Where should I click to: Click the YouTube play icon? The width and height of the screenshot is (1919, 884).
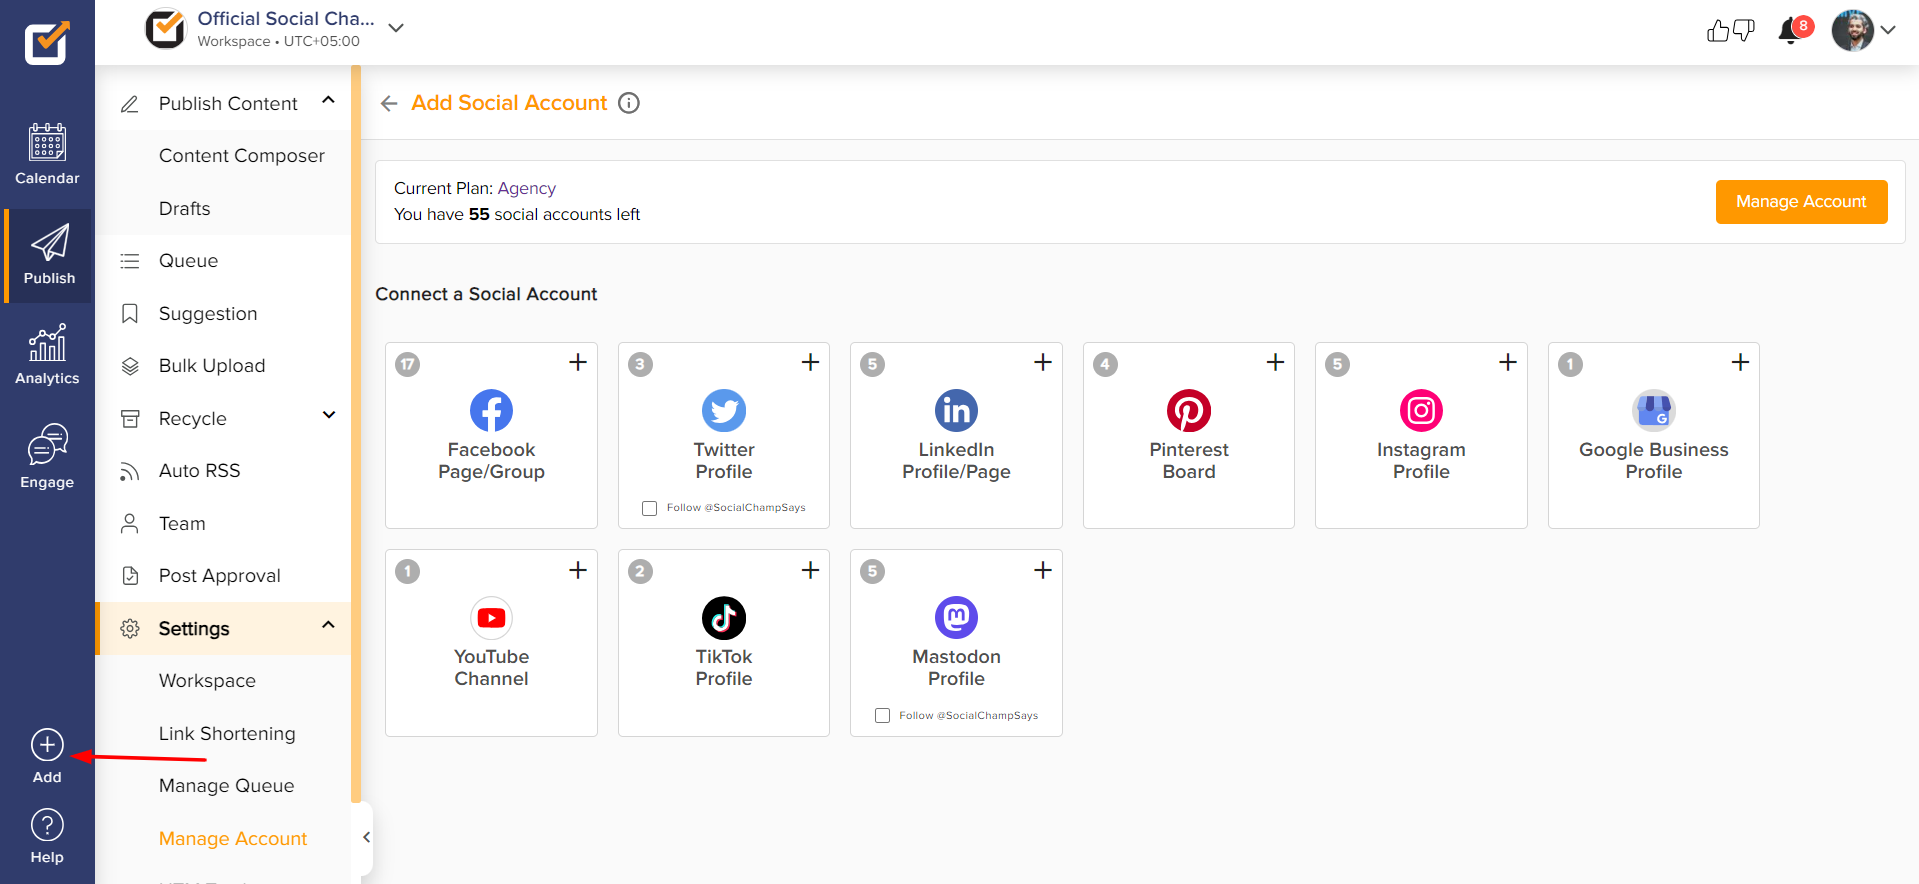click(x=491, y=618)
